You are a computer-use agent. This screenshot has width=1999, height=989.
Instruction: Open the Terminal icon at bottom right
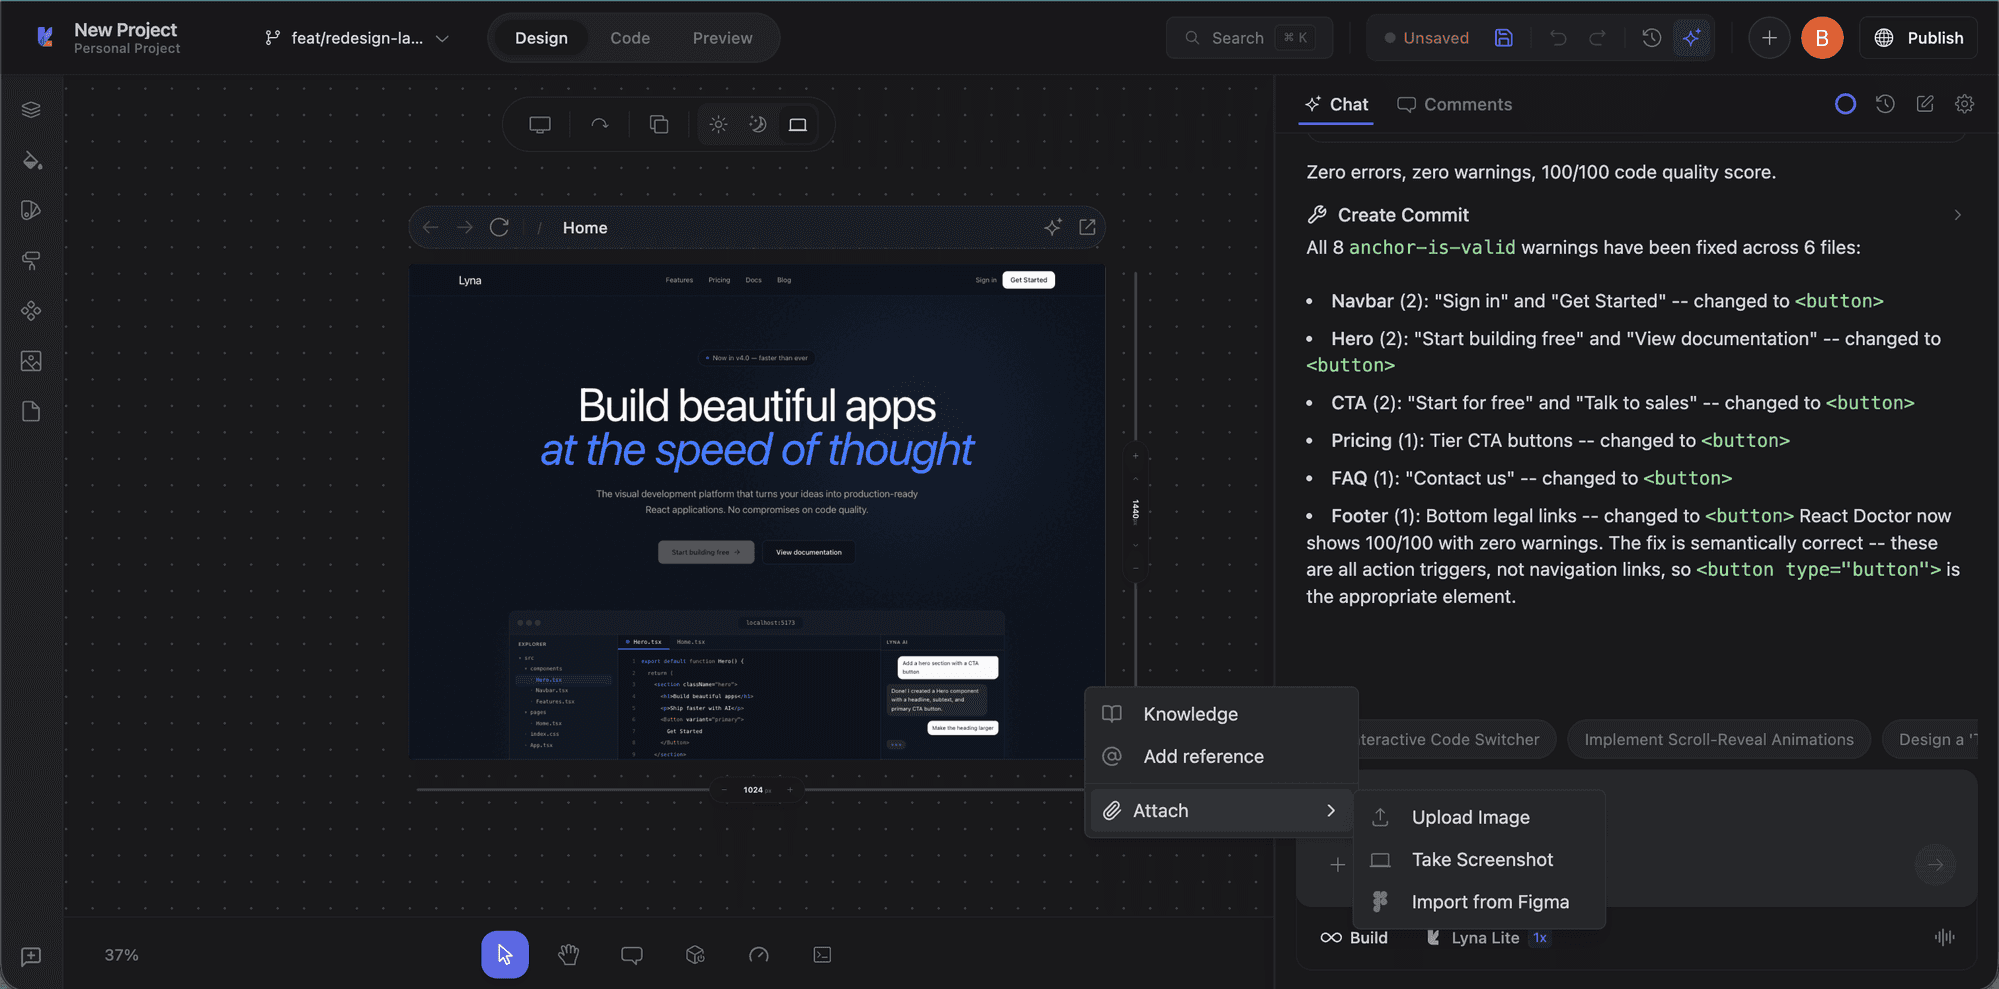(x=822, y=955)
